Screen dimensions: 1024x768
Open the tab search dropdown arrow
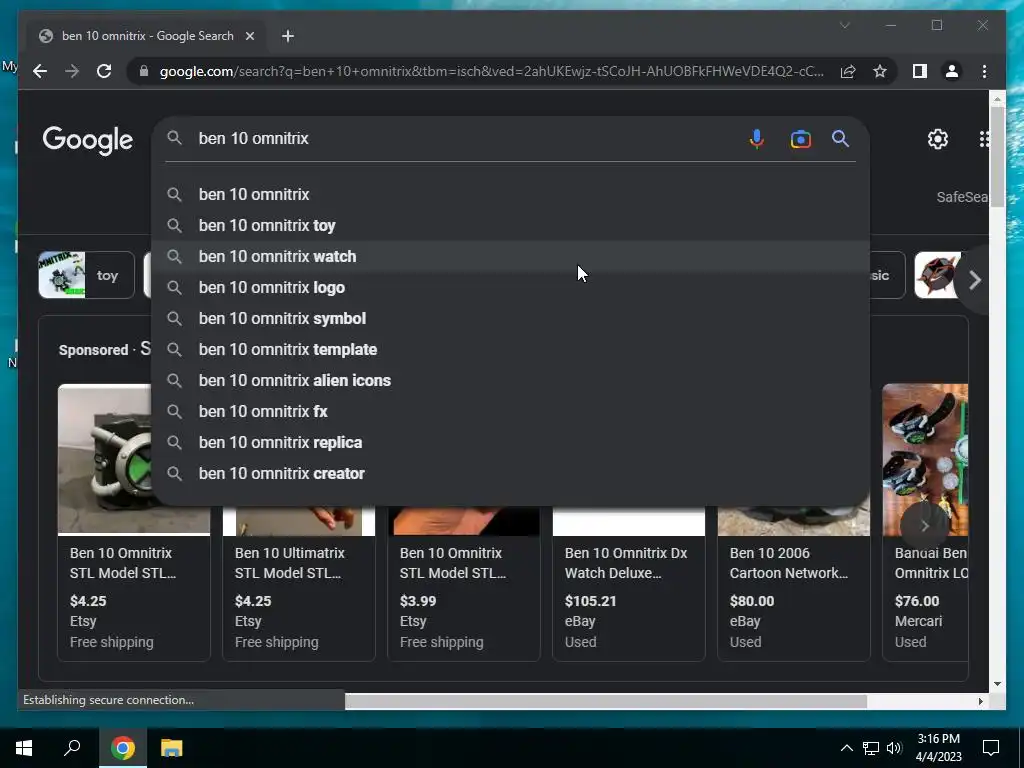844,25
